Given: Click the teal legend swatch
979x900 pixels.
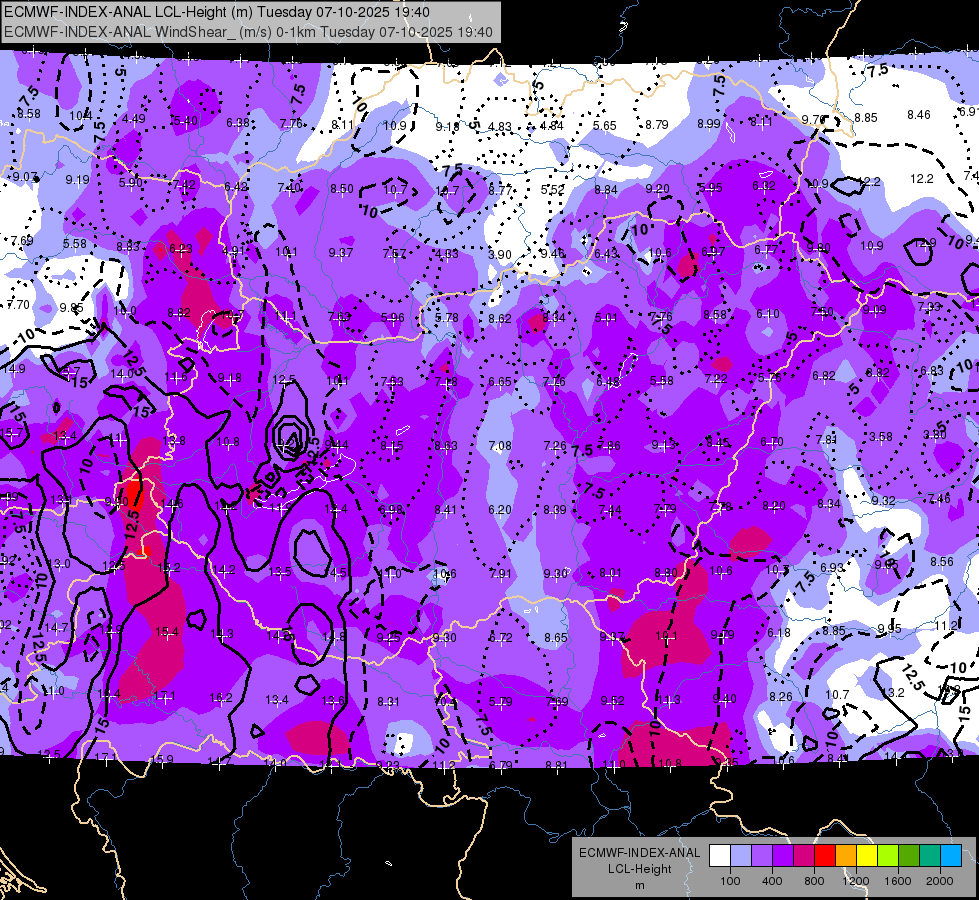Looking at the screenshot, I should point(929,856).
